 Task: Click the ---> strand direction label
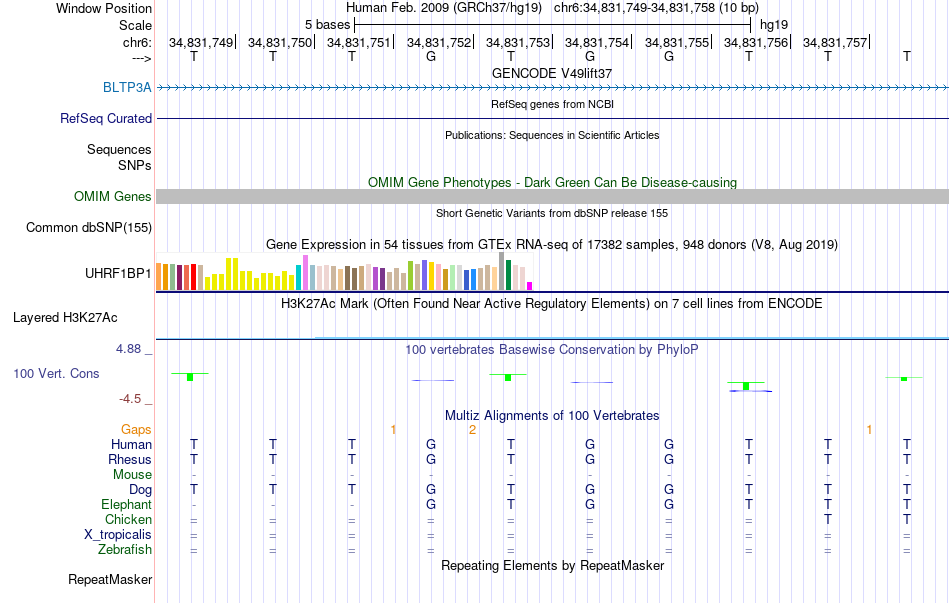pyautogui.click(x=142, y=58)
